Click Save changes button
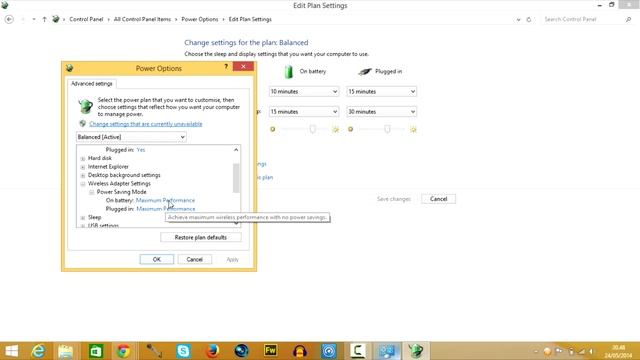The image size is (640, 360). [x=393, y=199]
